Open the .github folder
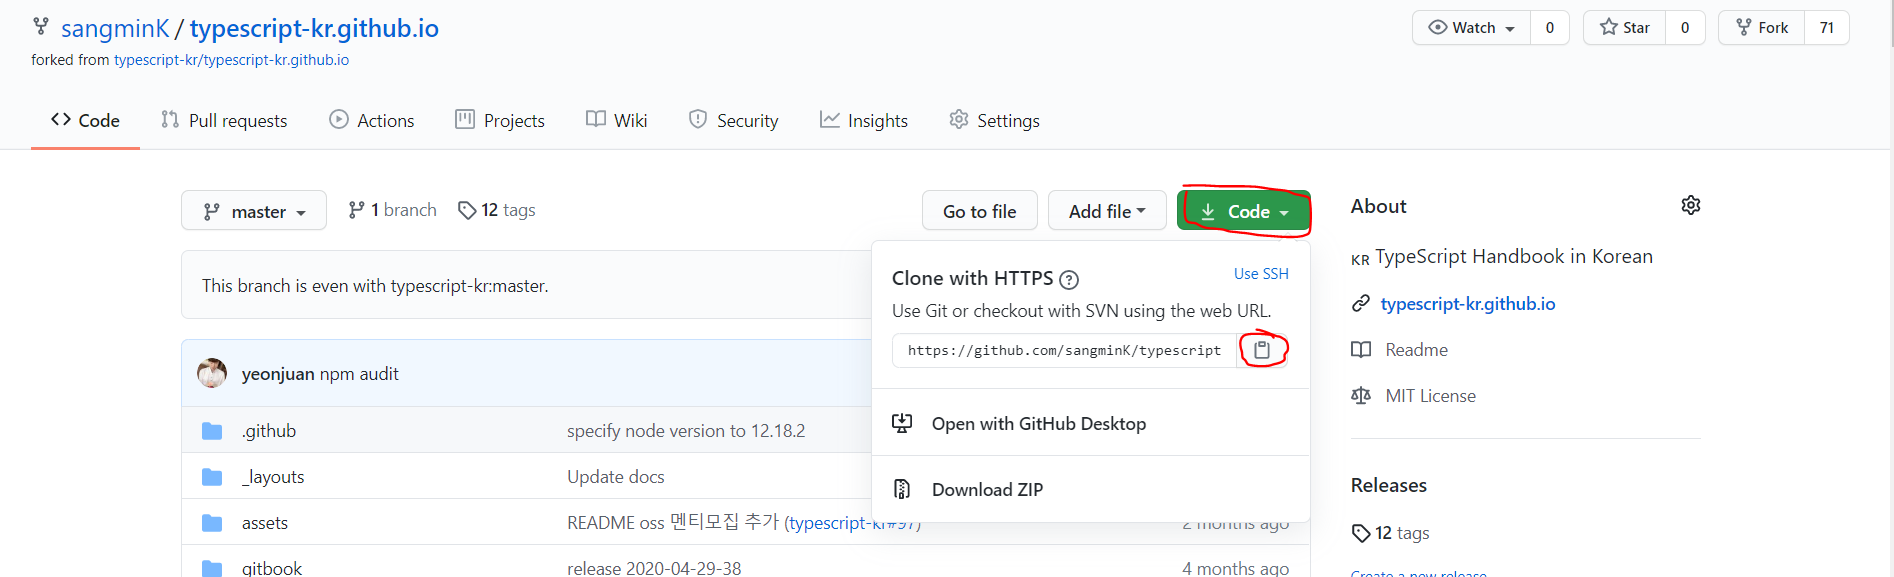Image resolution: width=1894 pixels, height=577 pixels. click(x=269, y=431)
